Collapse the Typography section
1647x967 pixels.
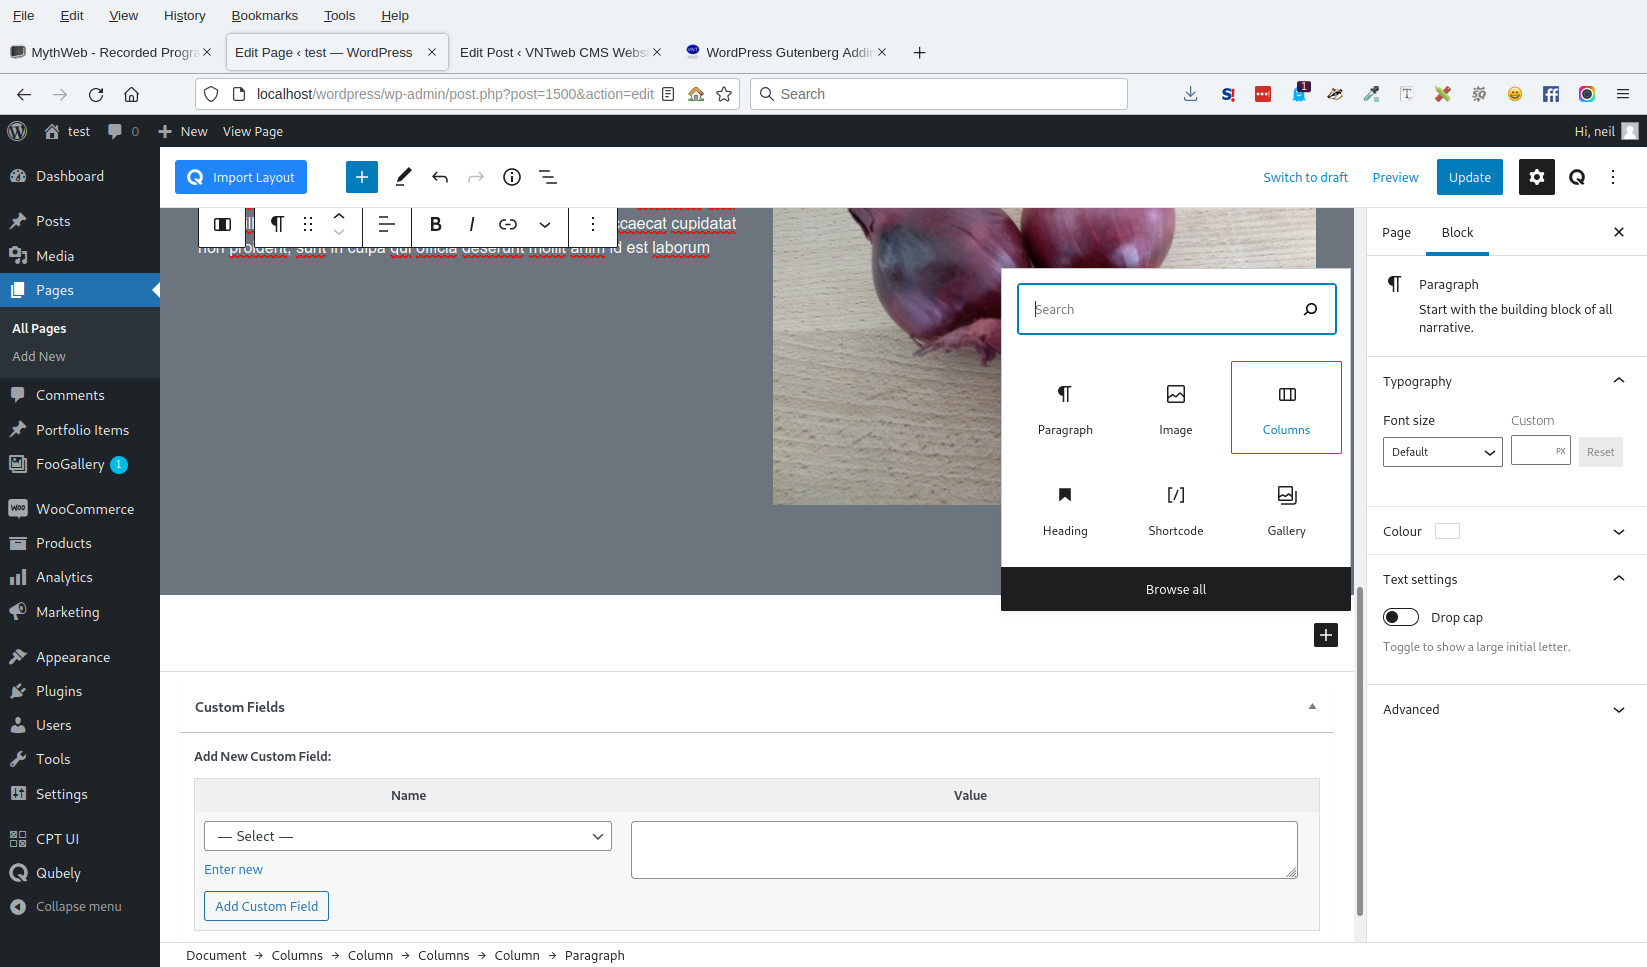tap(1619, 381)
